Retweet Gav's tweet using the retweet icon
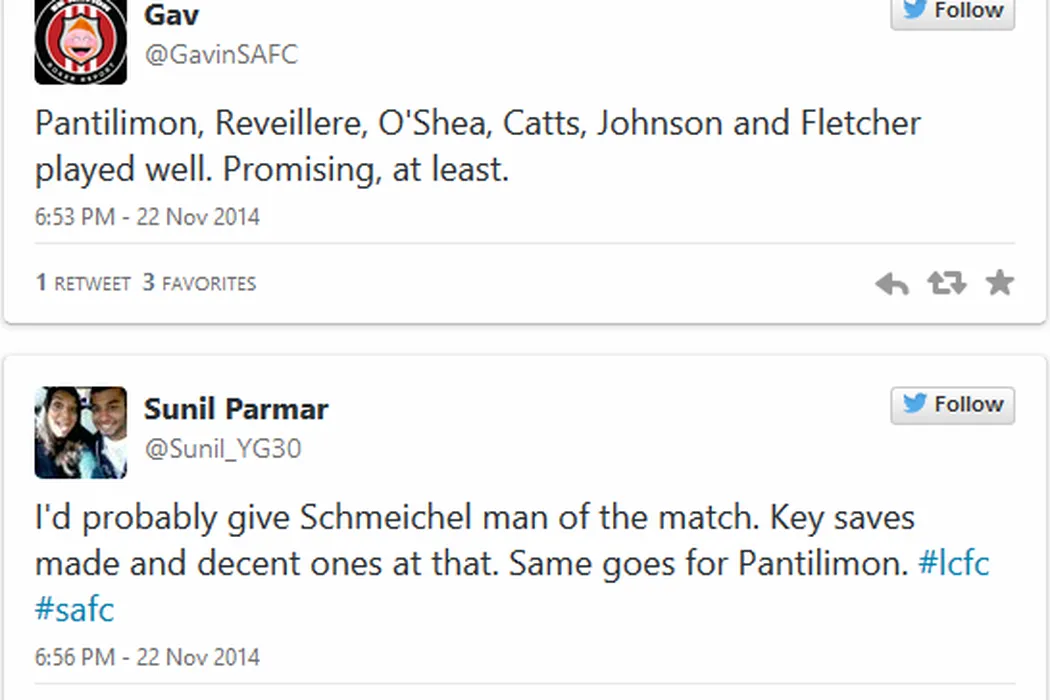The width and height of the screenshot is (1050, 700). [946, 284]
